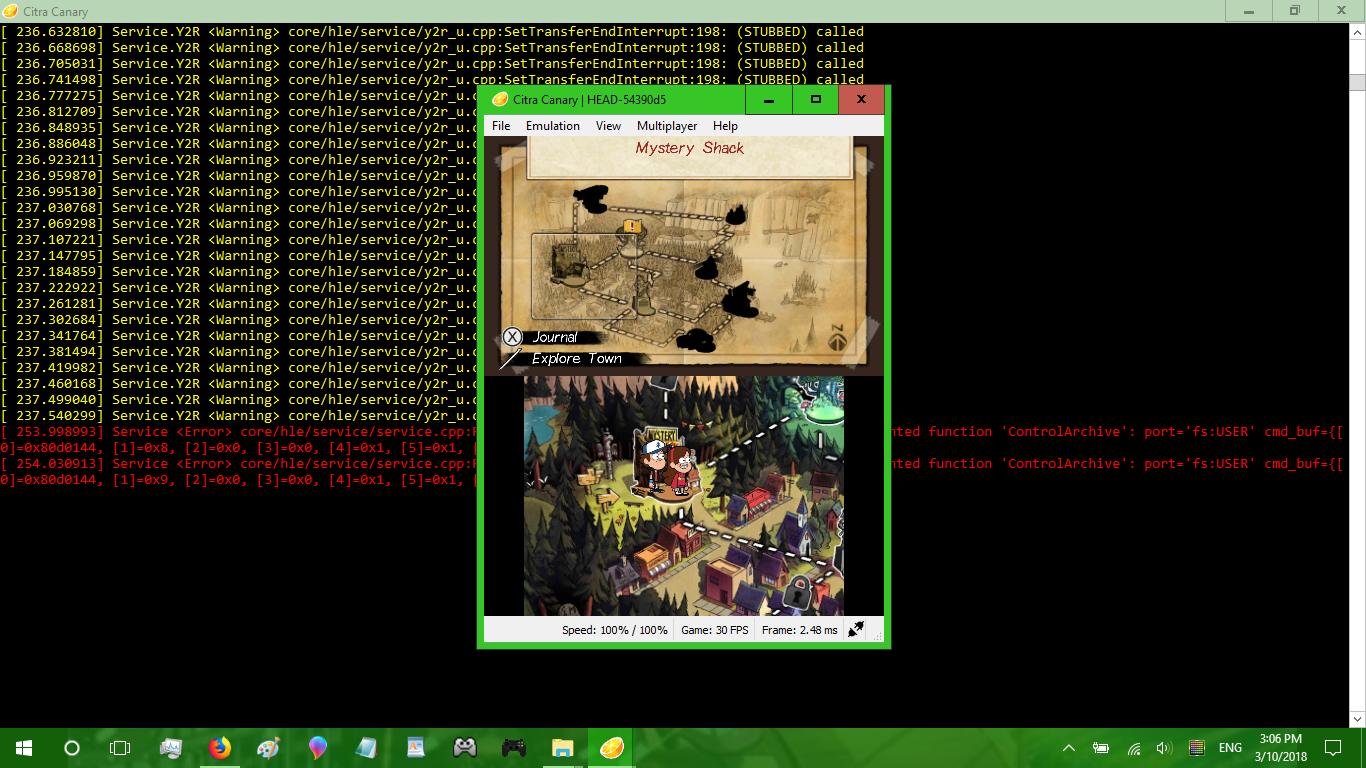Click the stylus icon beside Explore Town

coord(511,358)
